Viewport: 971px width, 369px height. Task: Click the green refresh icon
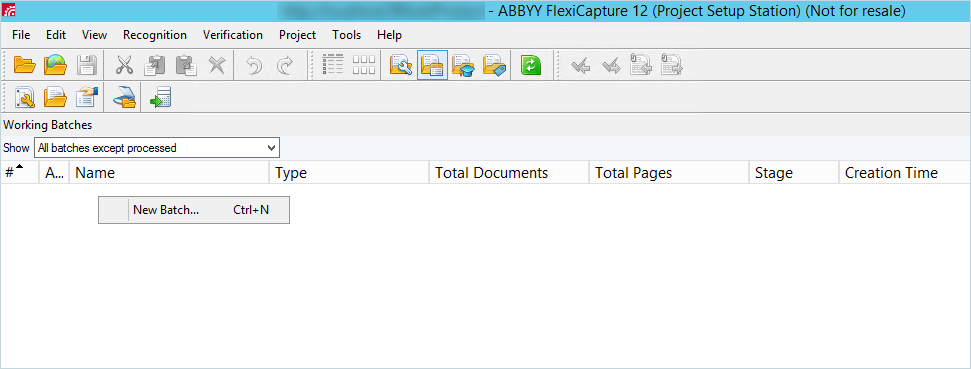click(x=531, y=65)
